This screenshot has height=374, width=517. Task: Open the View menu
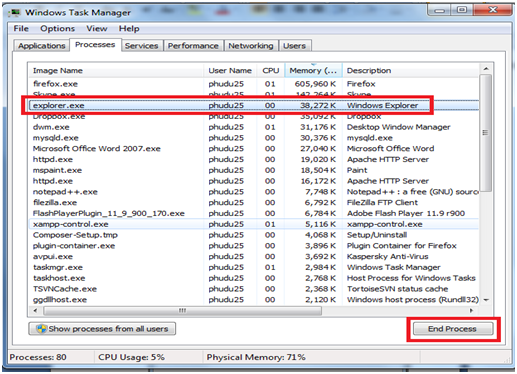pos(97,29)
